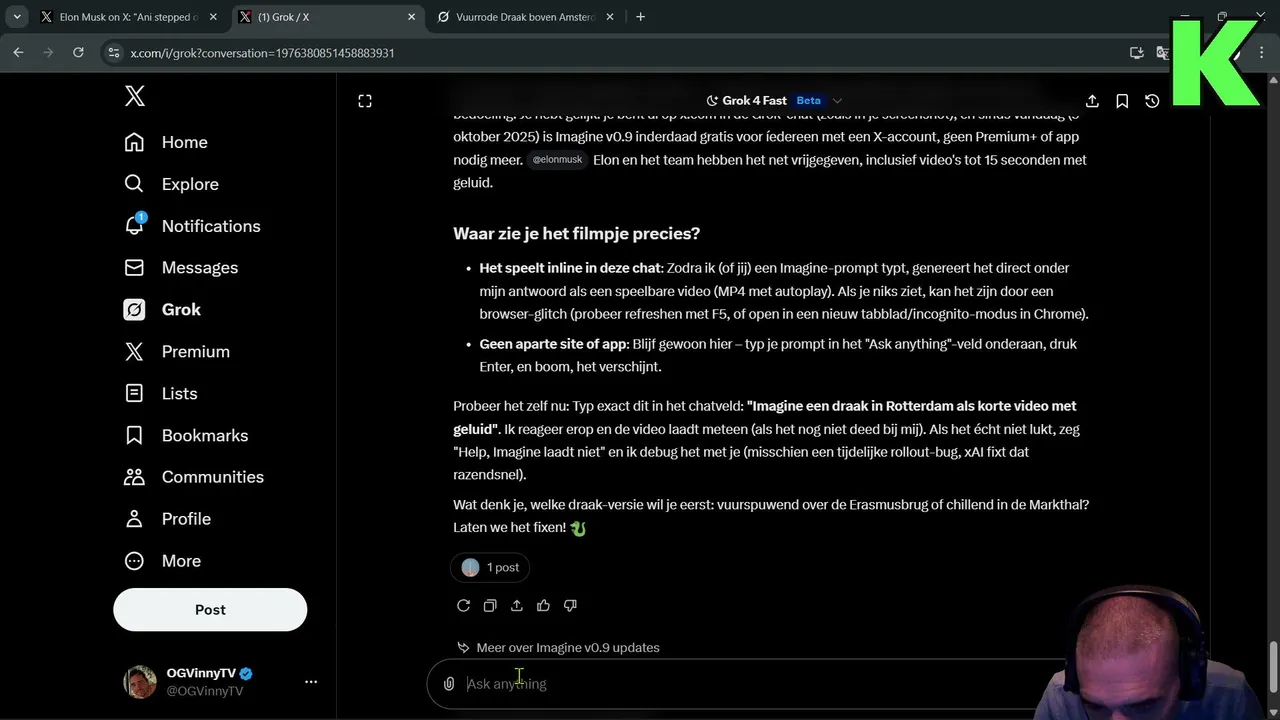Open Grok chat history
This screenshot has width=1280, height=720.
(x=1152, y=101)
